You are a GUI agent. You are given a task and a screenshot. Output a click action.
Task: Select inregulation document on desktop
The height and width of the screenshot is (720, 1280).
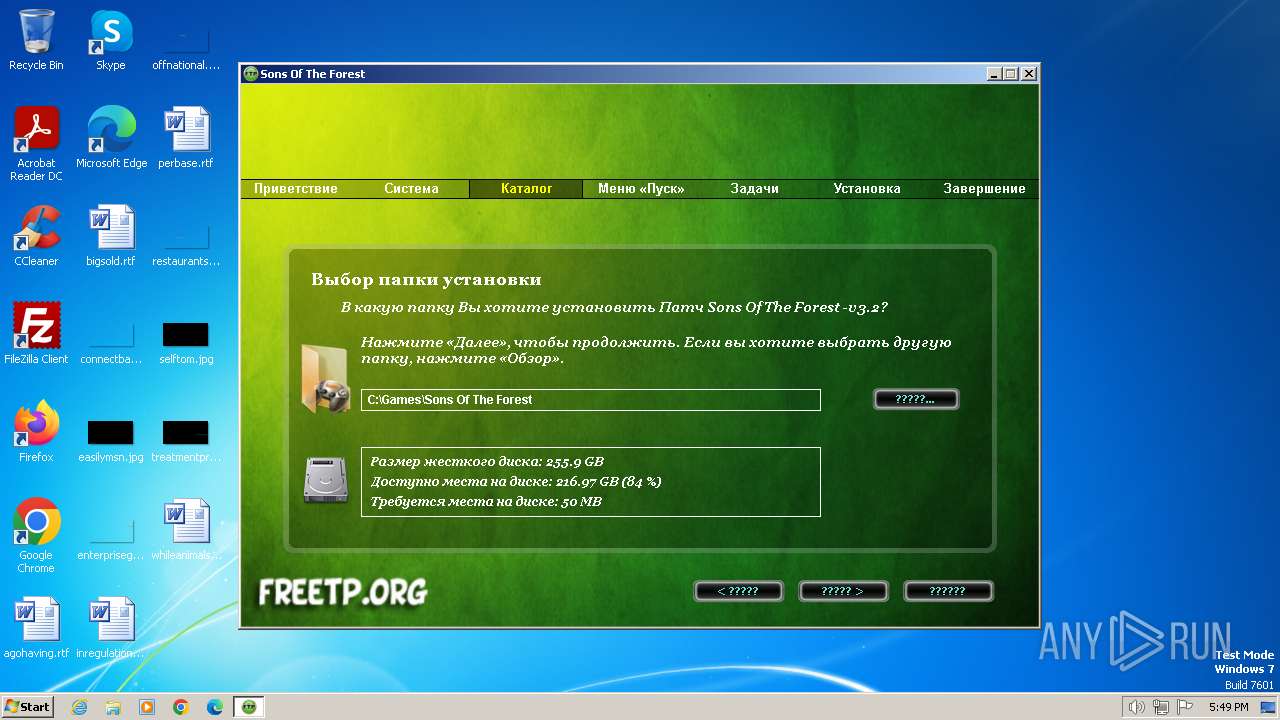point(111,628)
